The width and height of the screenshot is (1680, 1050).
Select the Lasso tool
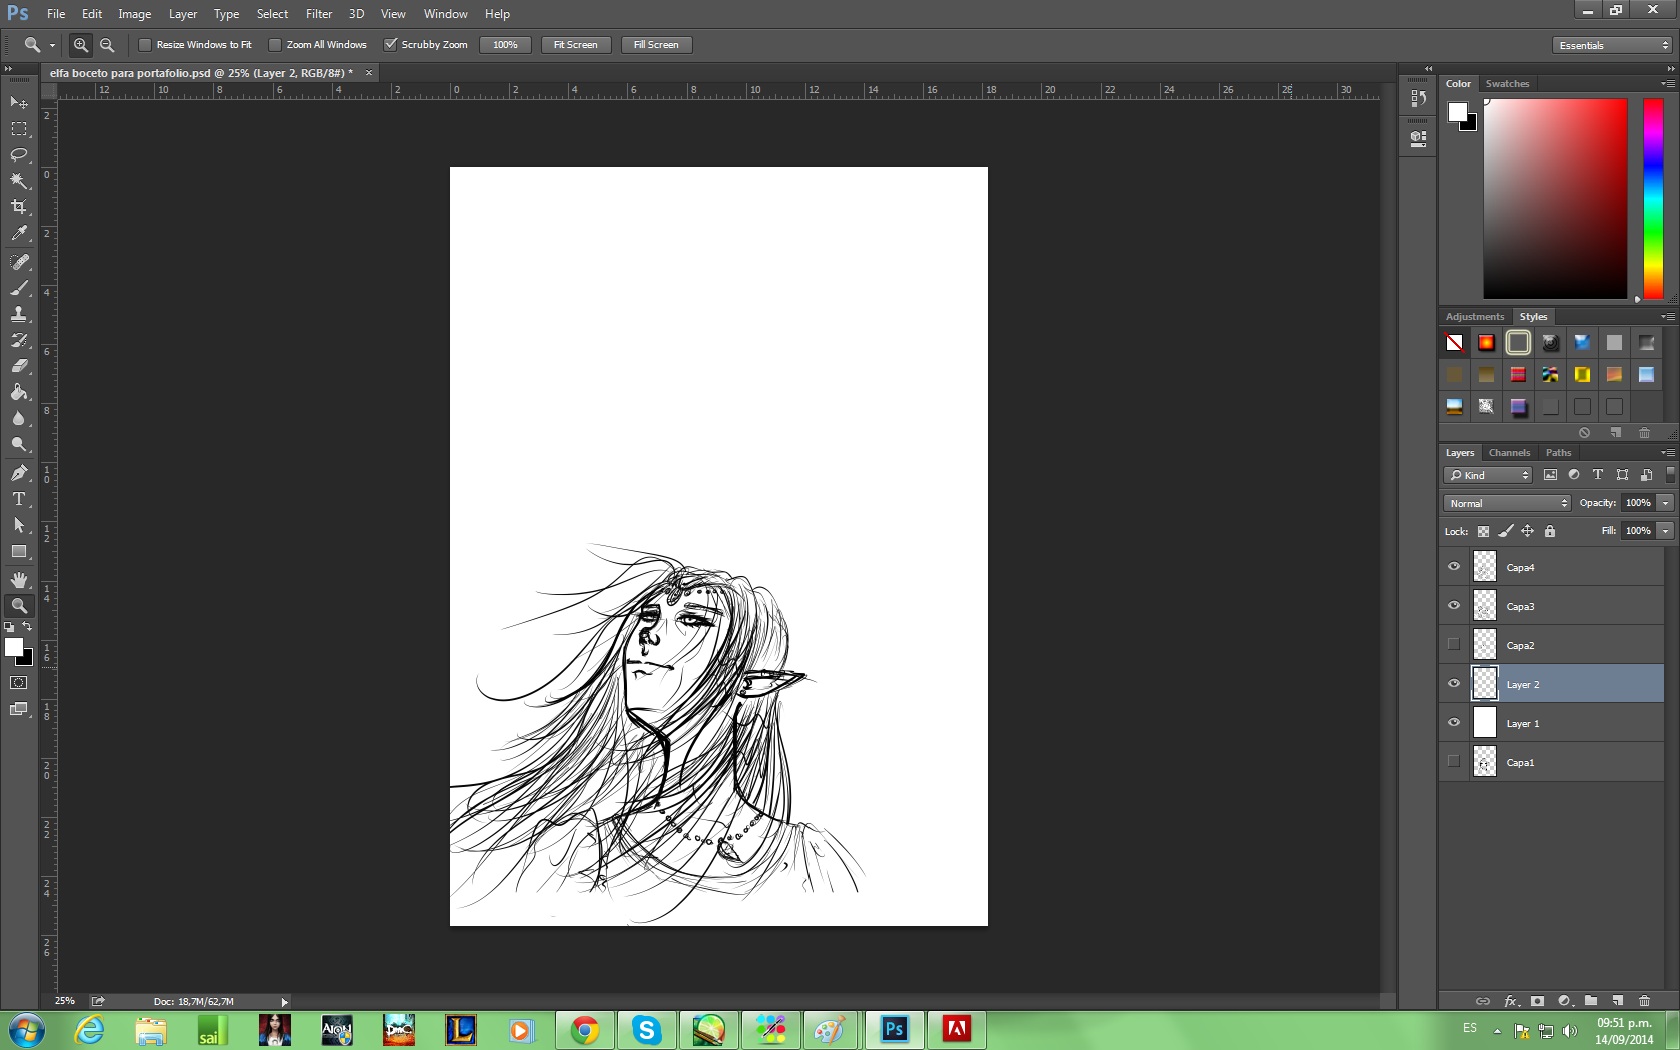[19, 155]
